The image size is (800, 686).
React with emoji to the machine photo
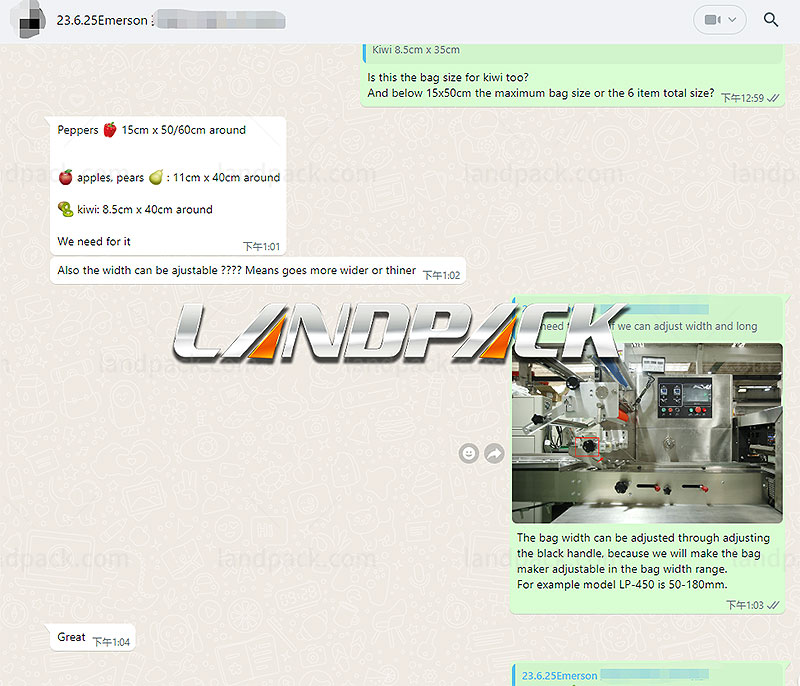click(x=468, y=453)
